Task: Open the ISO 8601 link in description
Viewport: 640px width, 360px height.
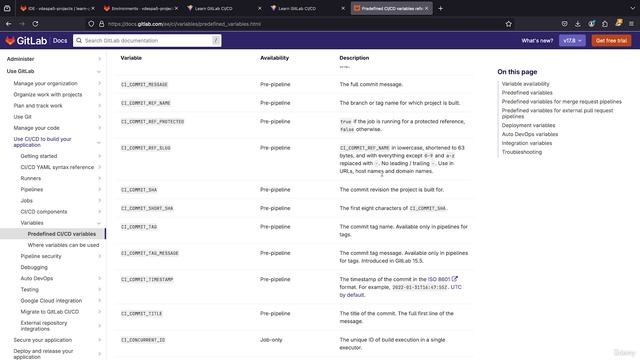Action: [x=439, y=279]
